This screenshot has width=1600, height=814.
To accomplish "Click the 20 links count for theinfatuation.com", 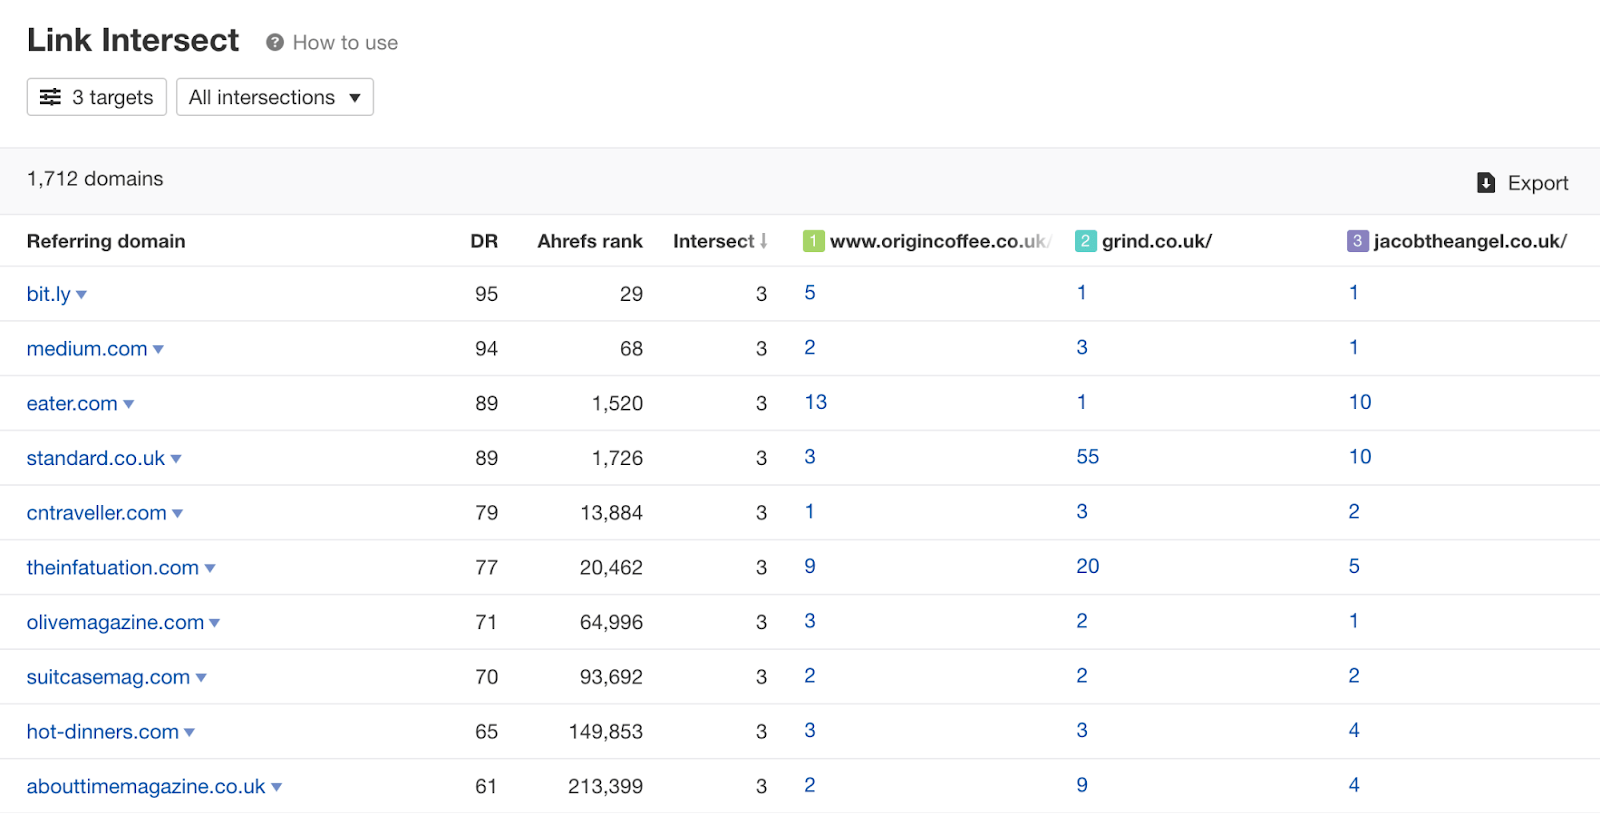I will point(1087,566).
